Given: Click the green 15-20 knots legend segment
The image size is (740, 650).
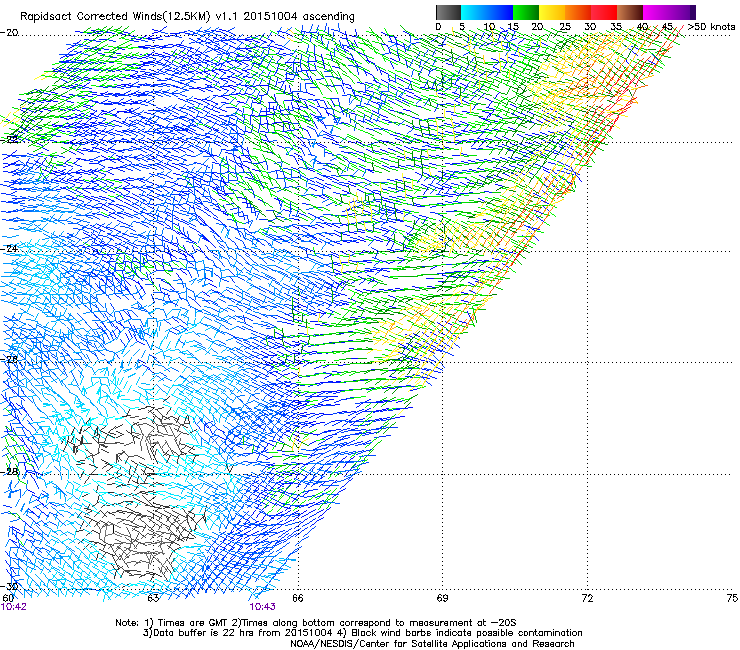Looking at the screenshot, I should [526, 12].
